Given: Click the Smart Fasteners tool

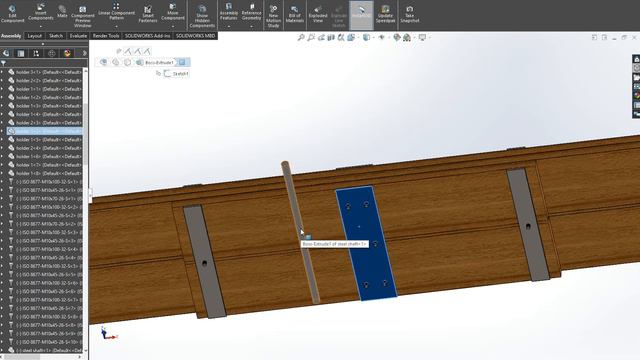Looking at the screenshot, I should coord(148,14).
